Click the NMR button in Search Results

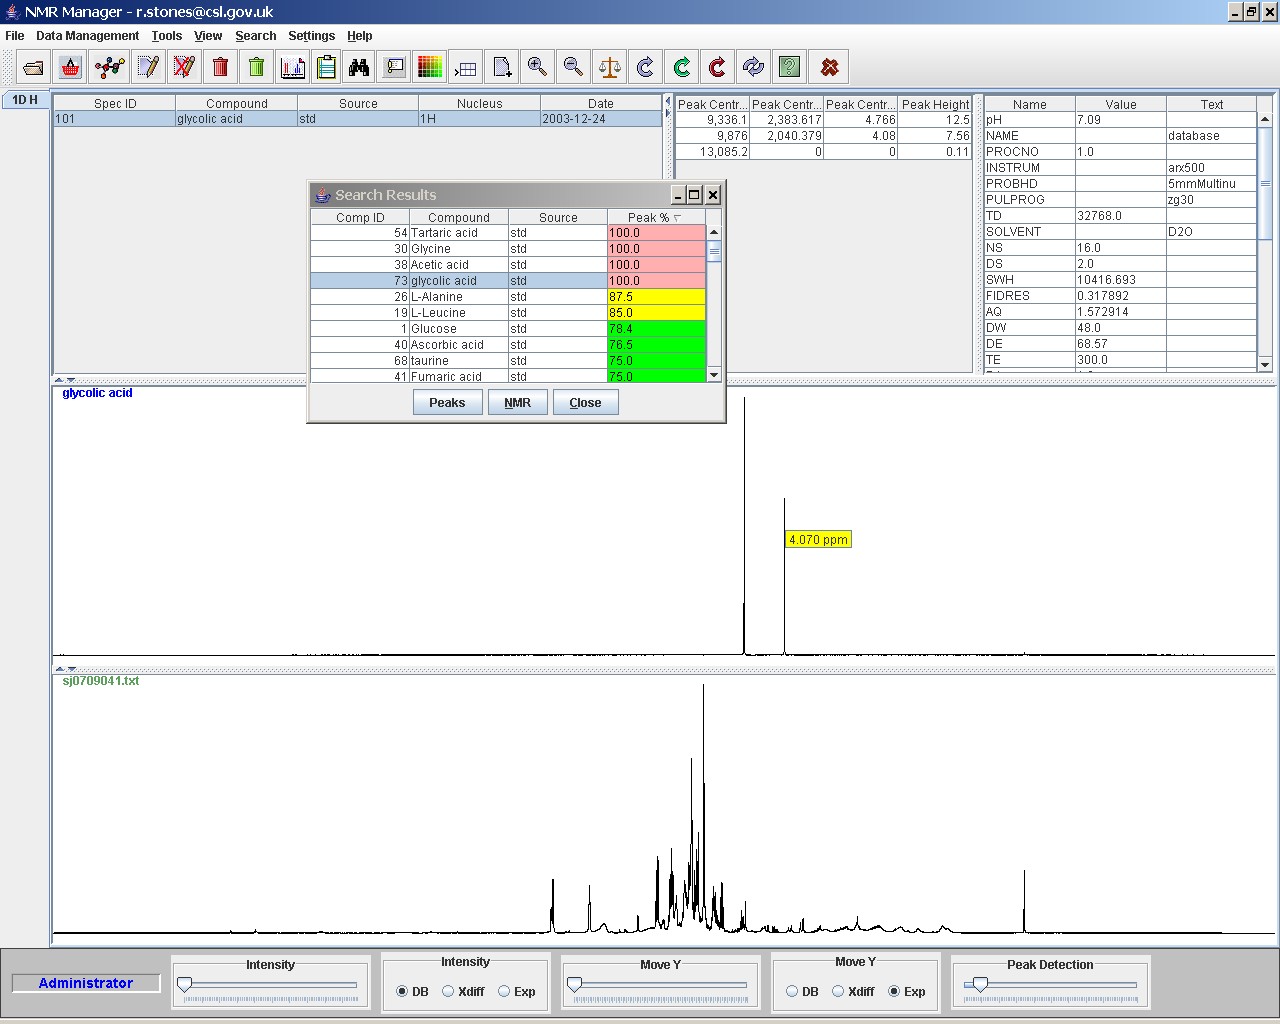517,402
